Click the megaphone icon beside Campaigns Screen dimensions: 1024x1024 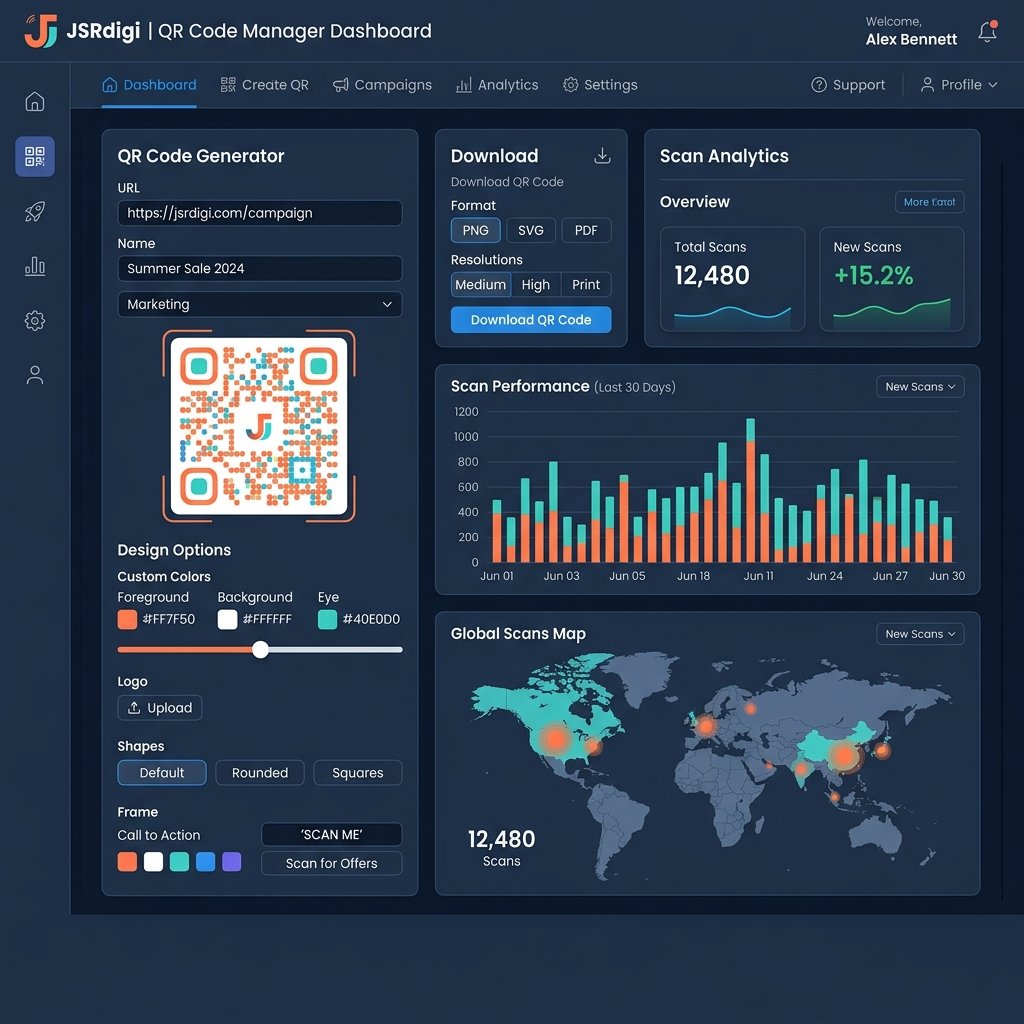tap(340, 85)
